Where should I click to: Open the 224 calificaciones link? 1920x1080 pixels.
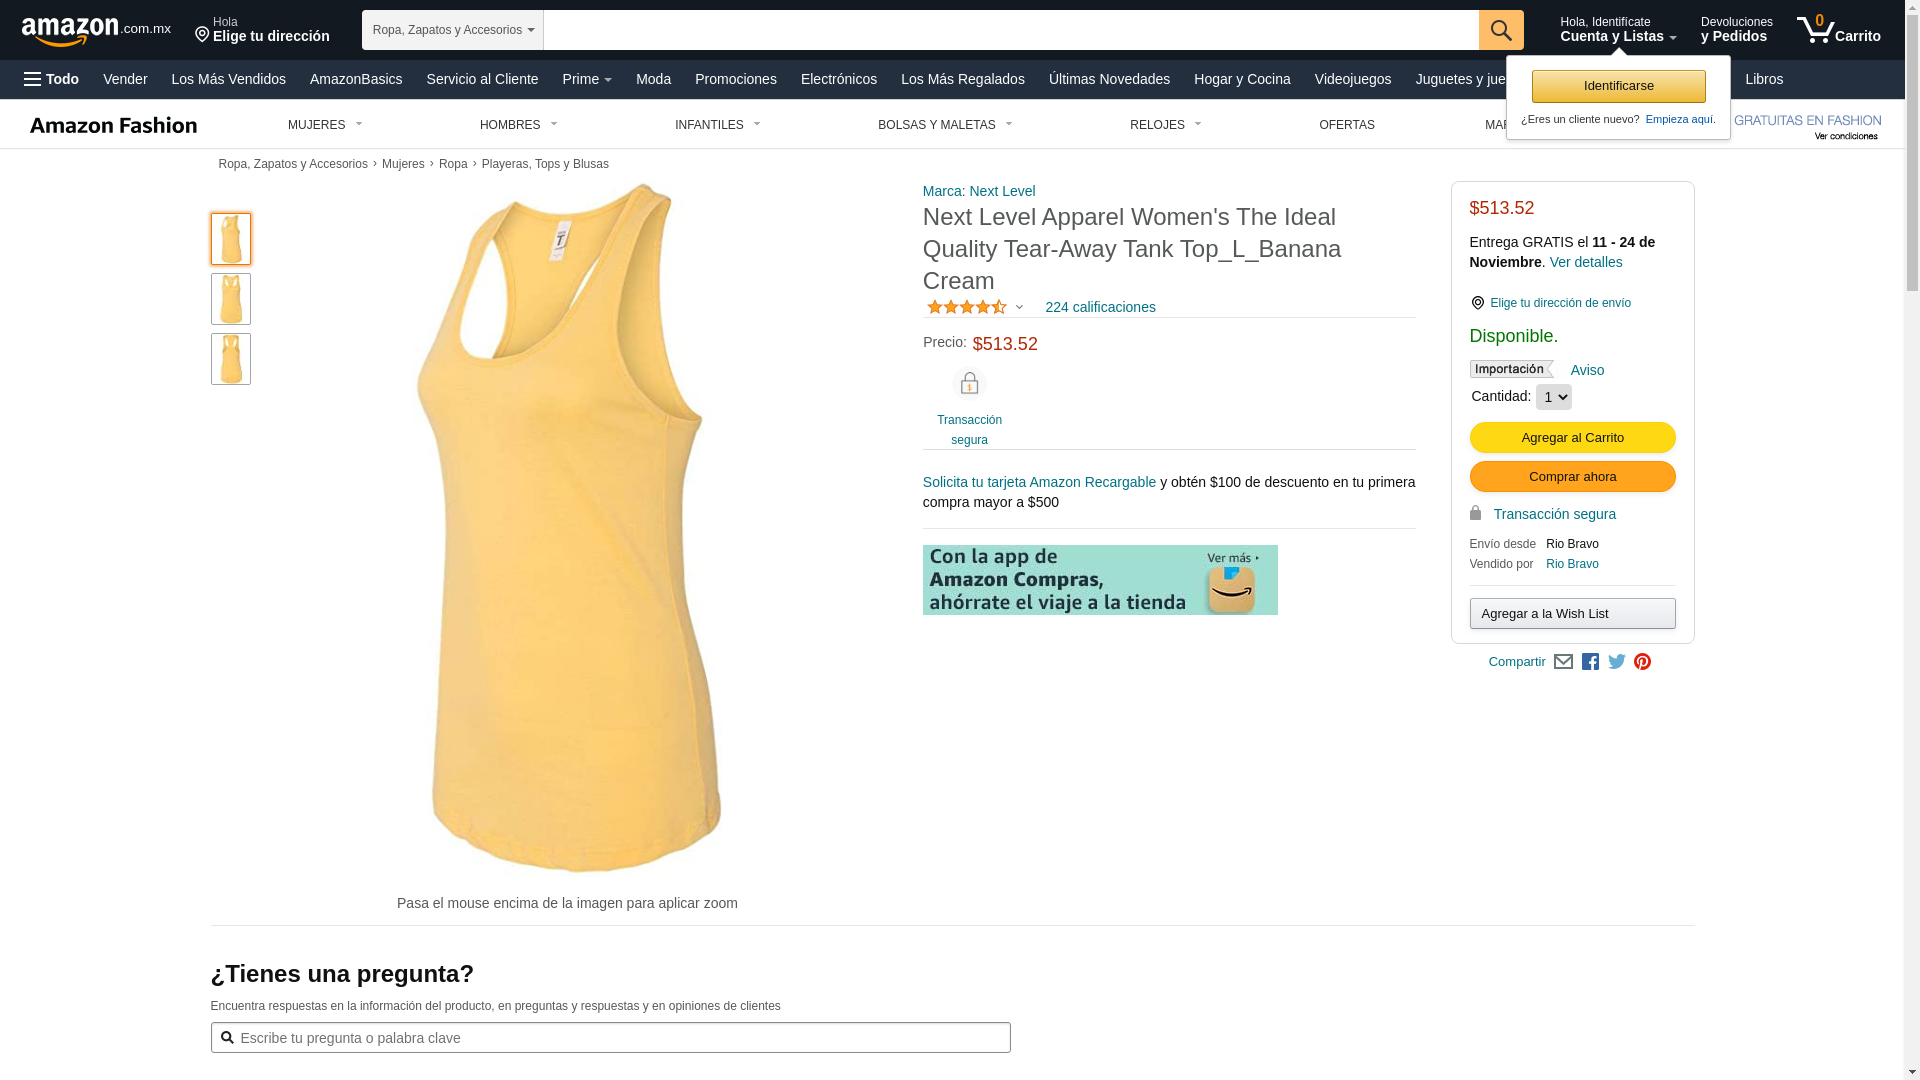pos(1100,307)
